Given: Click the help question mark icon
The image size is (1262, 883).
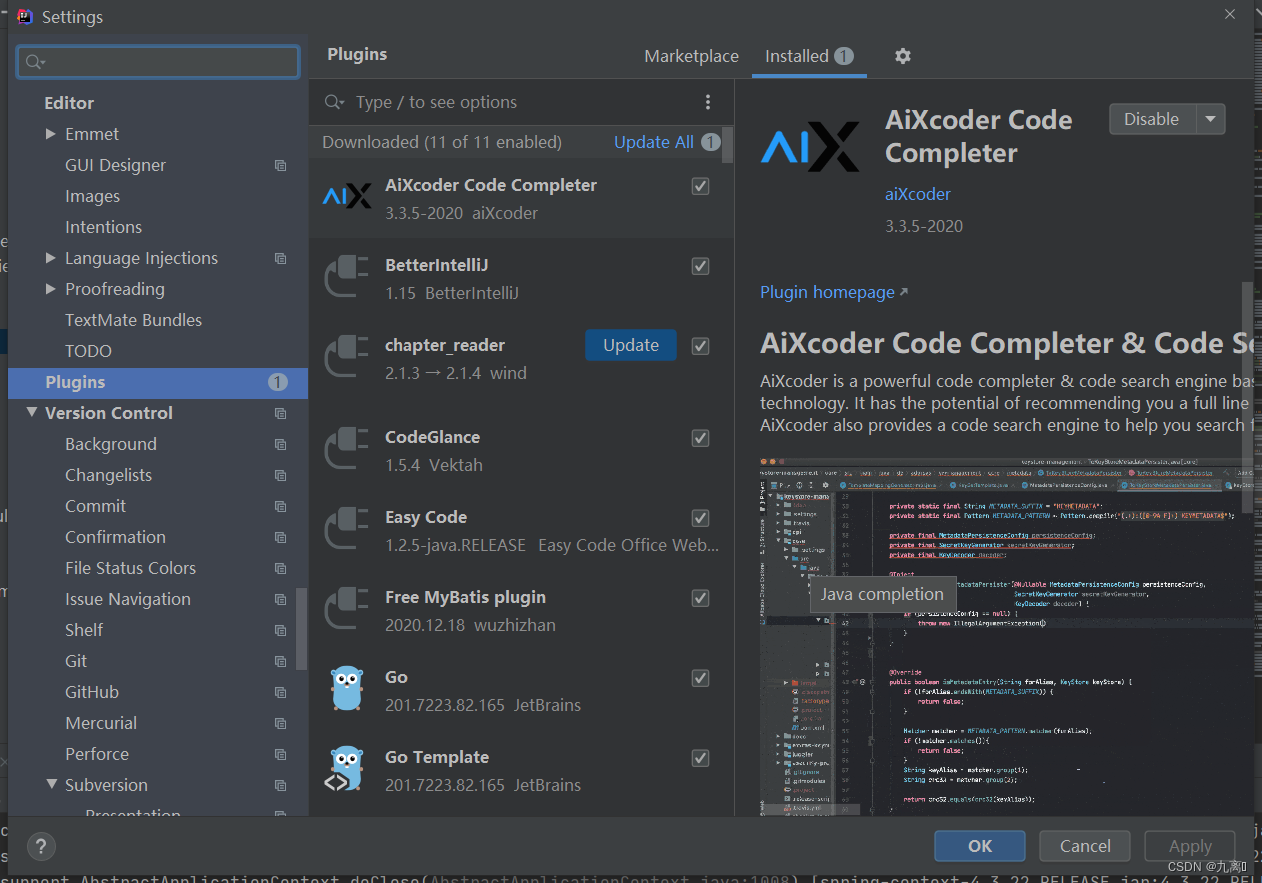Looking at the screenshot, I should point(41,846).
